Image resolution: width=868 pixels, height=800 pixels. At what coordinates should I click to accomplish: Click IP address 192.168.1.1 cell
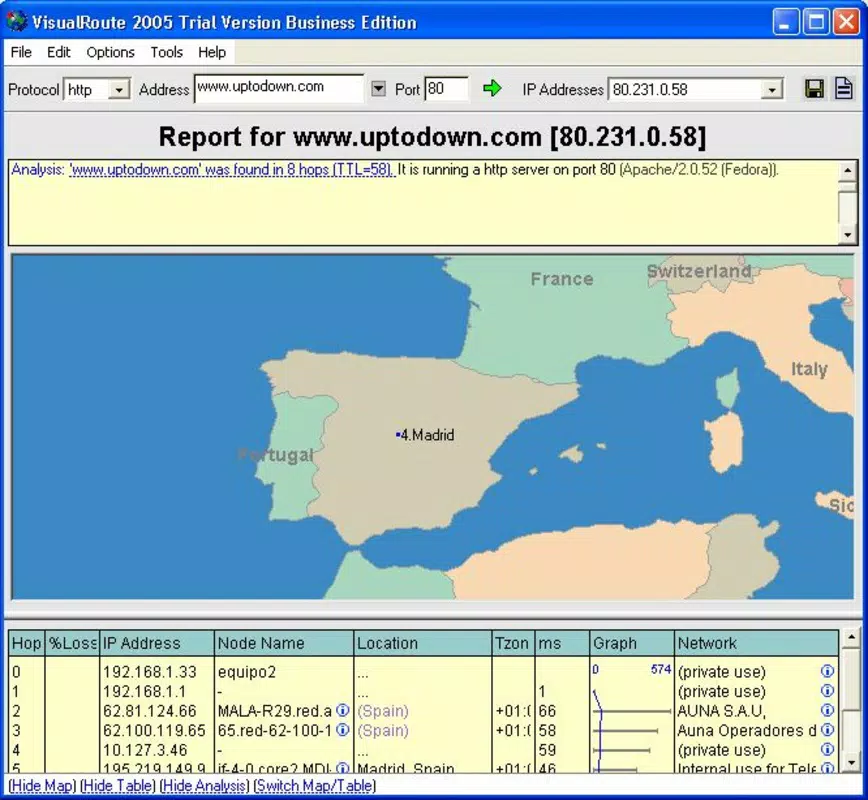[x=144, y=691]
